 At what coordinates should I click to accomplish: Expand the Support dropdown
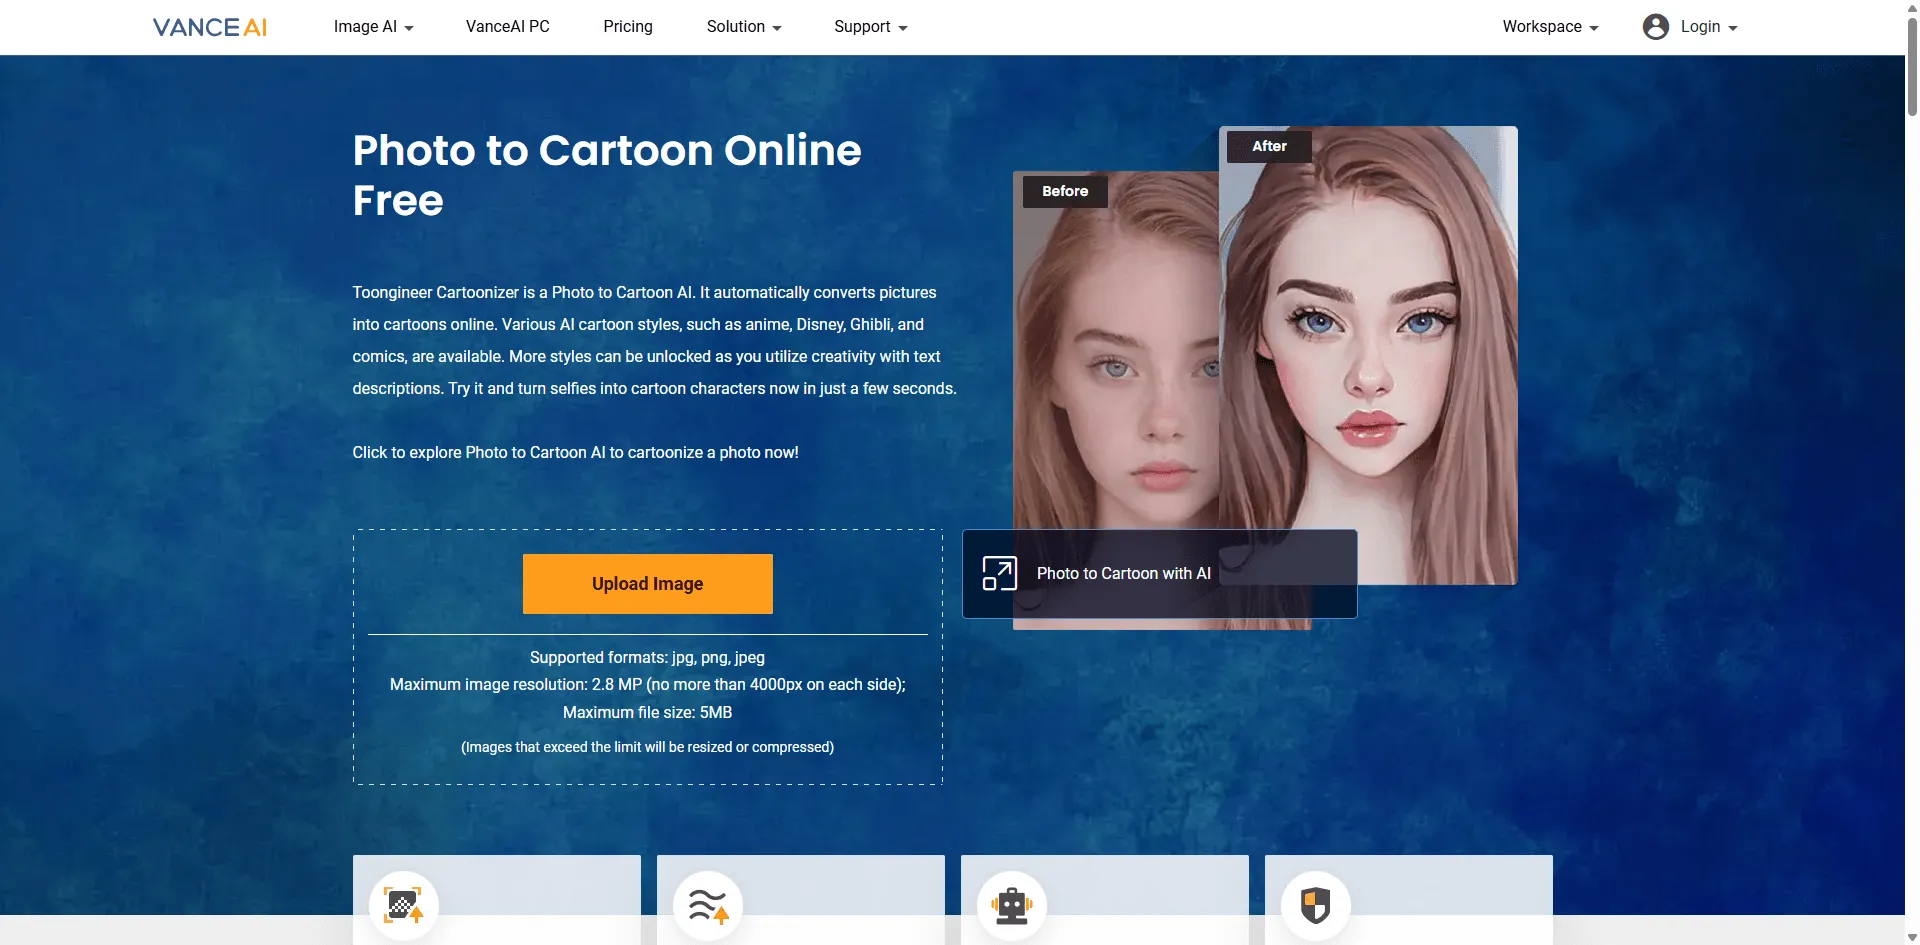click(x=870, y=27)
